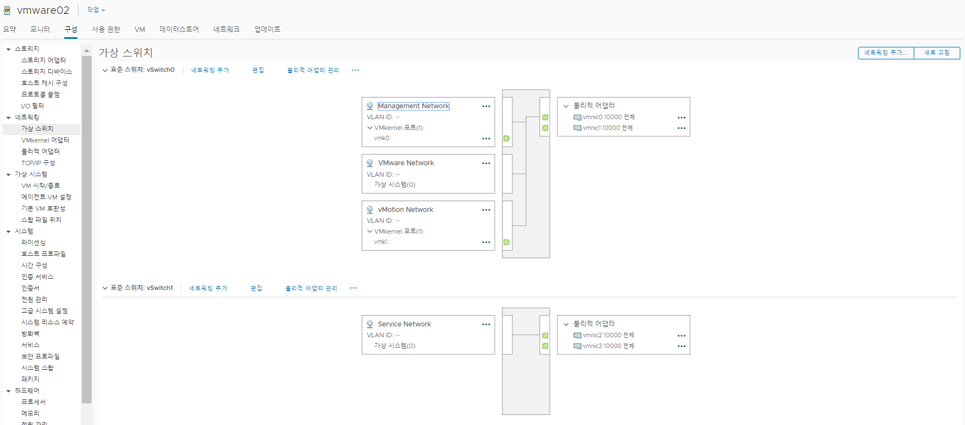Click the Service Network port group icon
The width and height of the screenshot is (965, 425).
[370, 324]
